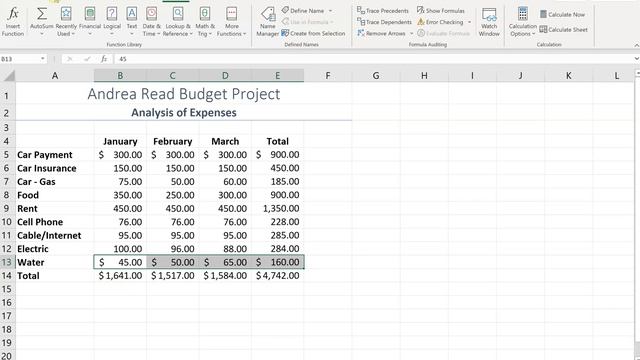
Task: Expand Define Name dropdown arrow
Action: click(x=330, y=11)
